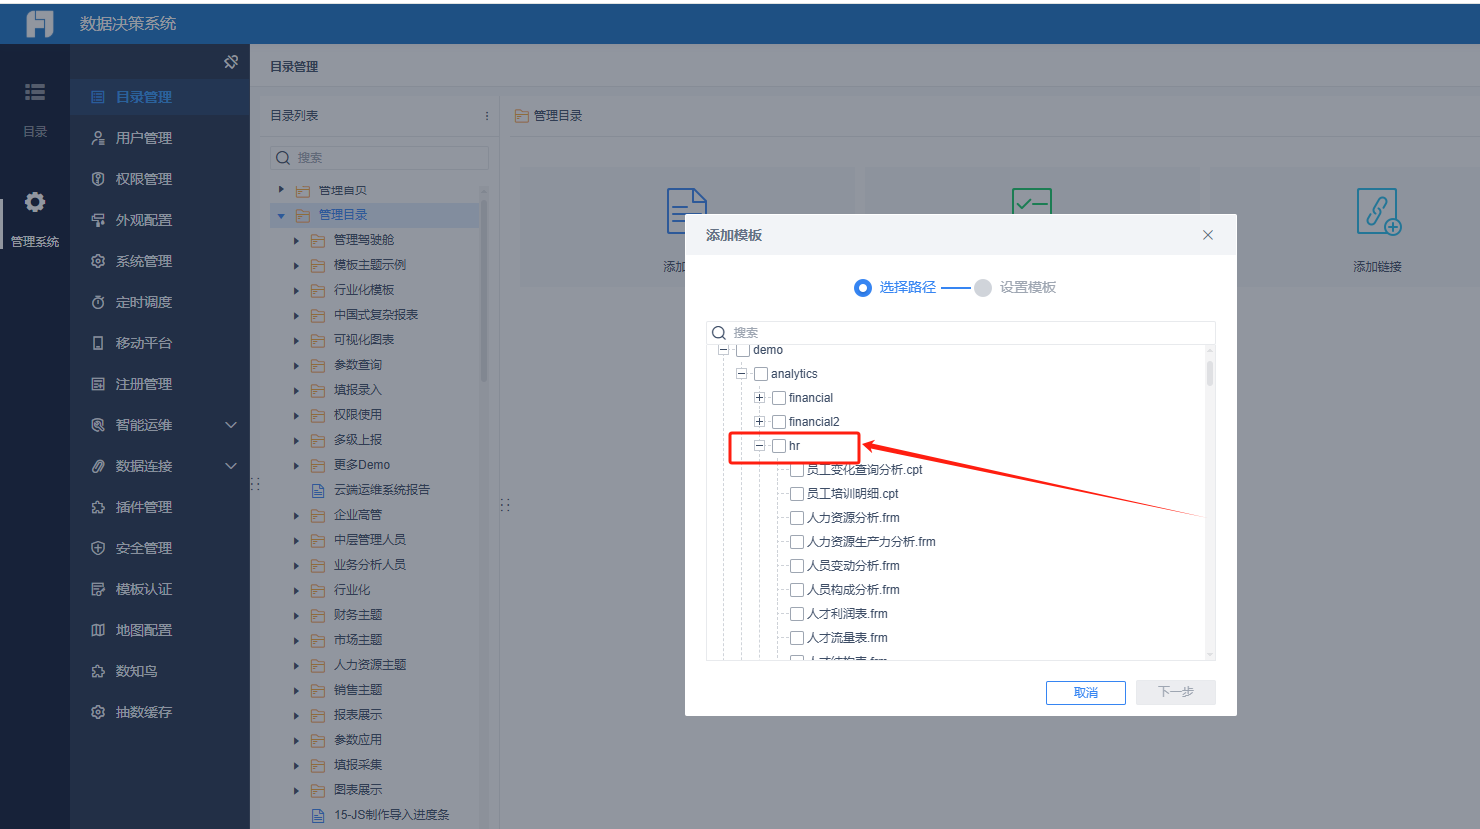Click the 权限管理 shield icon
Viewport: 1480px width, 829px height.
click(x=98, y=179)
